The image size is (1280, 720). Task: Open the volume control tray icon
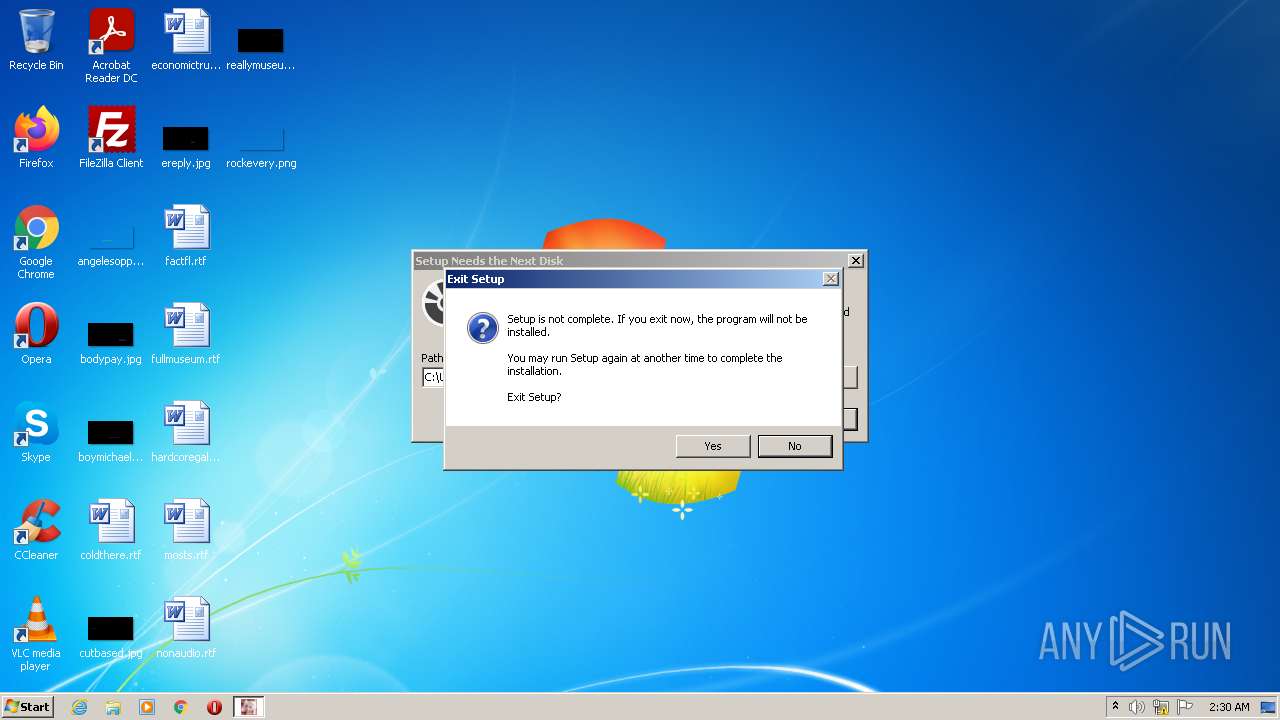(x=1137, y=707)
